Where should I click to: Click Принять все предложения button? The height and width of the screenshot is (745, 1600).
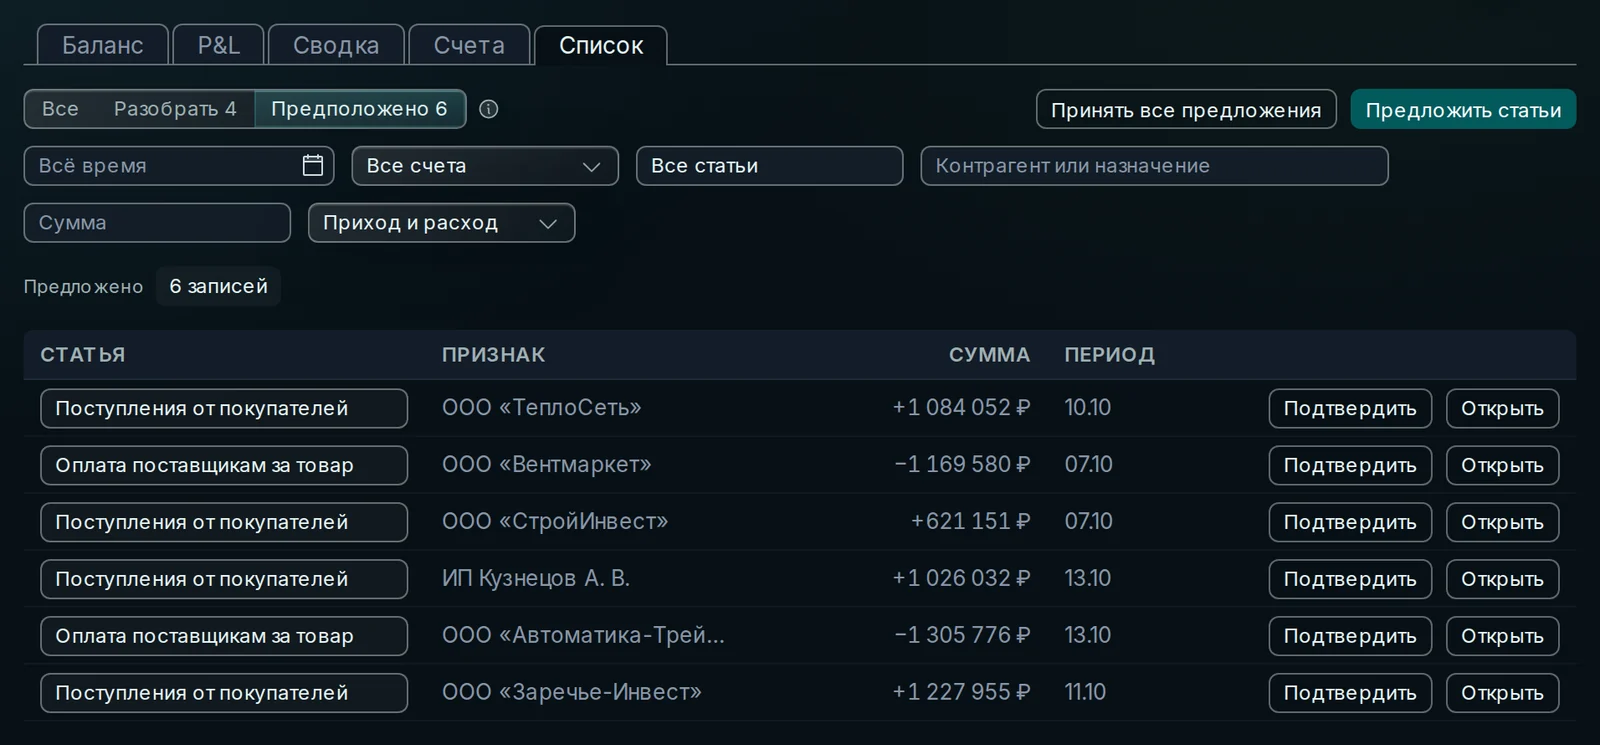tap(1186, 110)
